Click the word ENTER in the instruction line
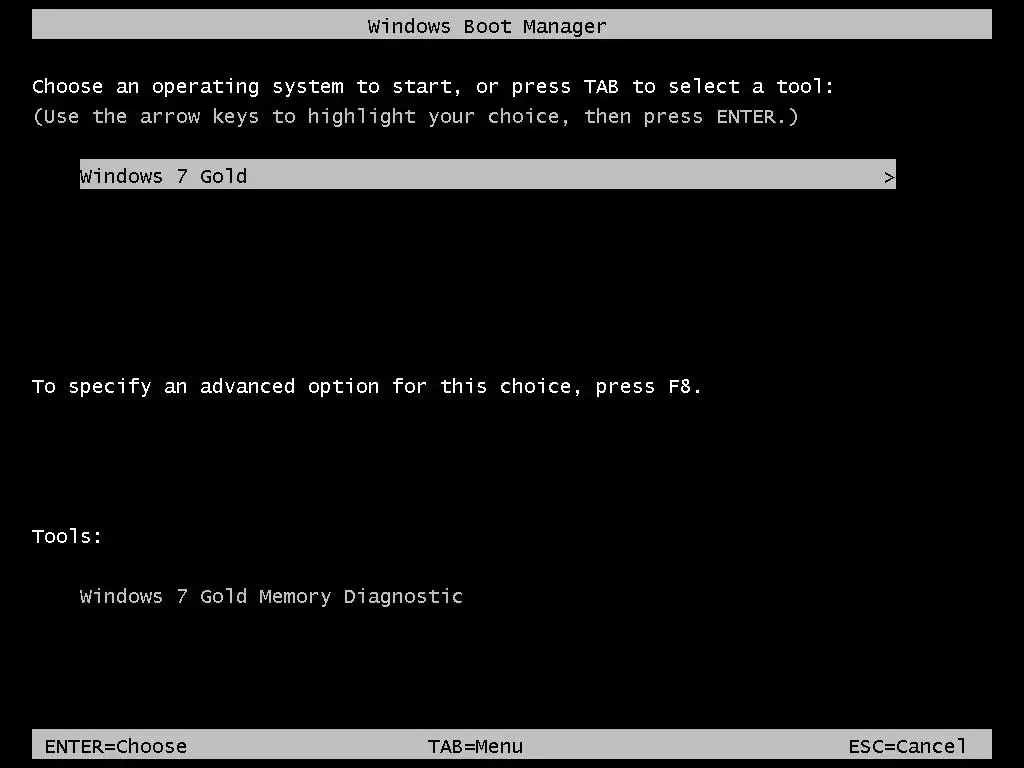This screenshot has height=768, width=1024. tap(746, 116)
